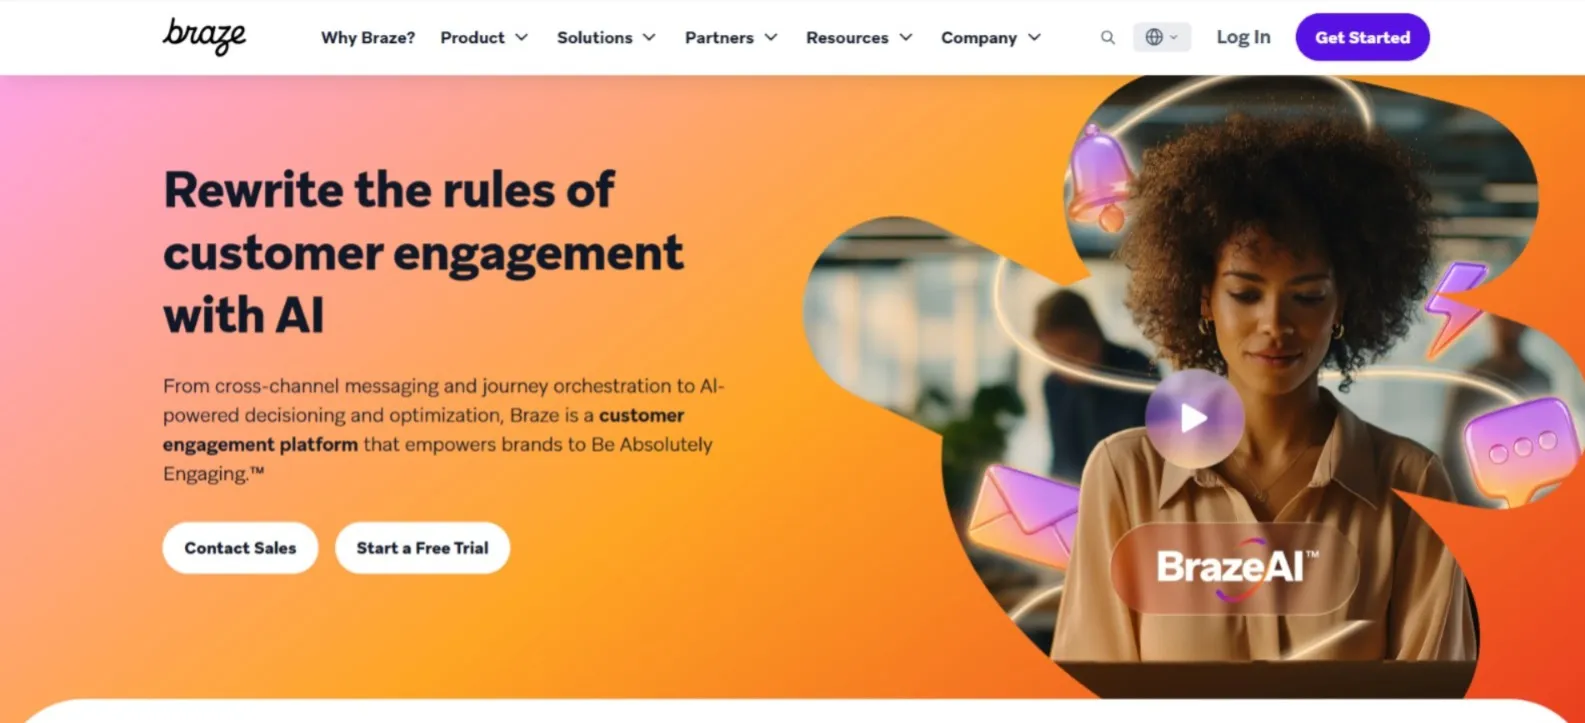Screen dimensions: 1585x723
Task: Open the Partners menu
Action: point(731,37)
